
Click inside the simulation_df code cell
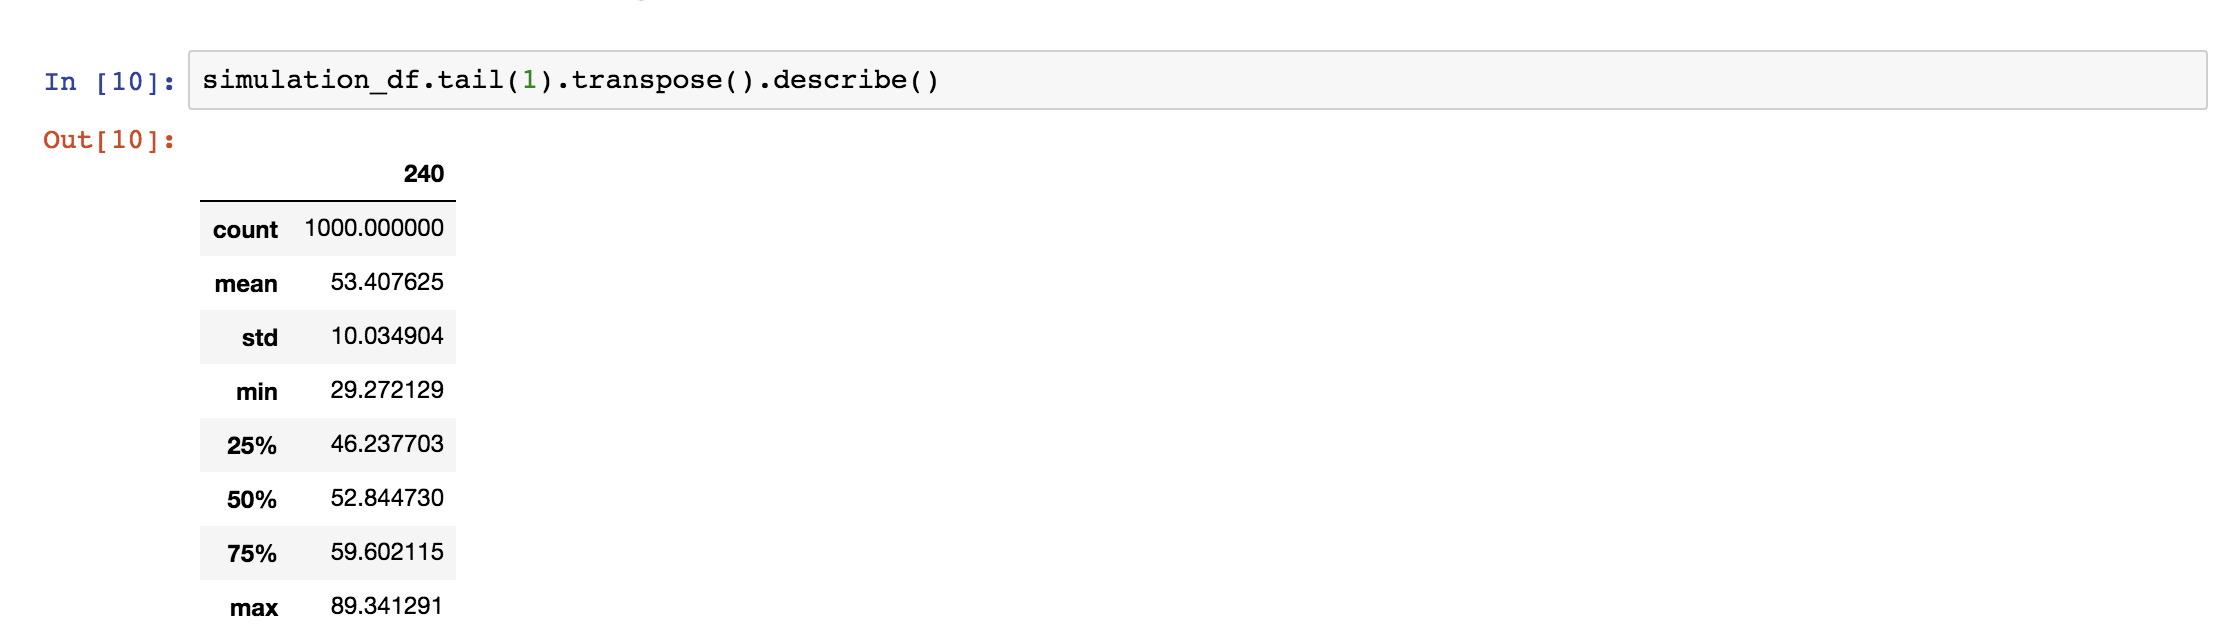coord(1197,80)
